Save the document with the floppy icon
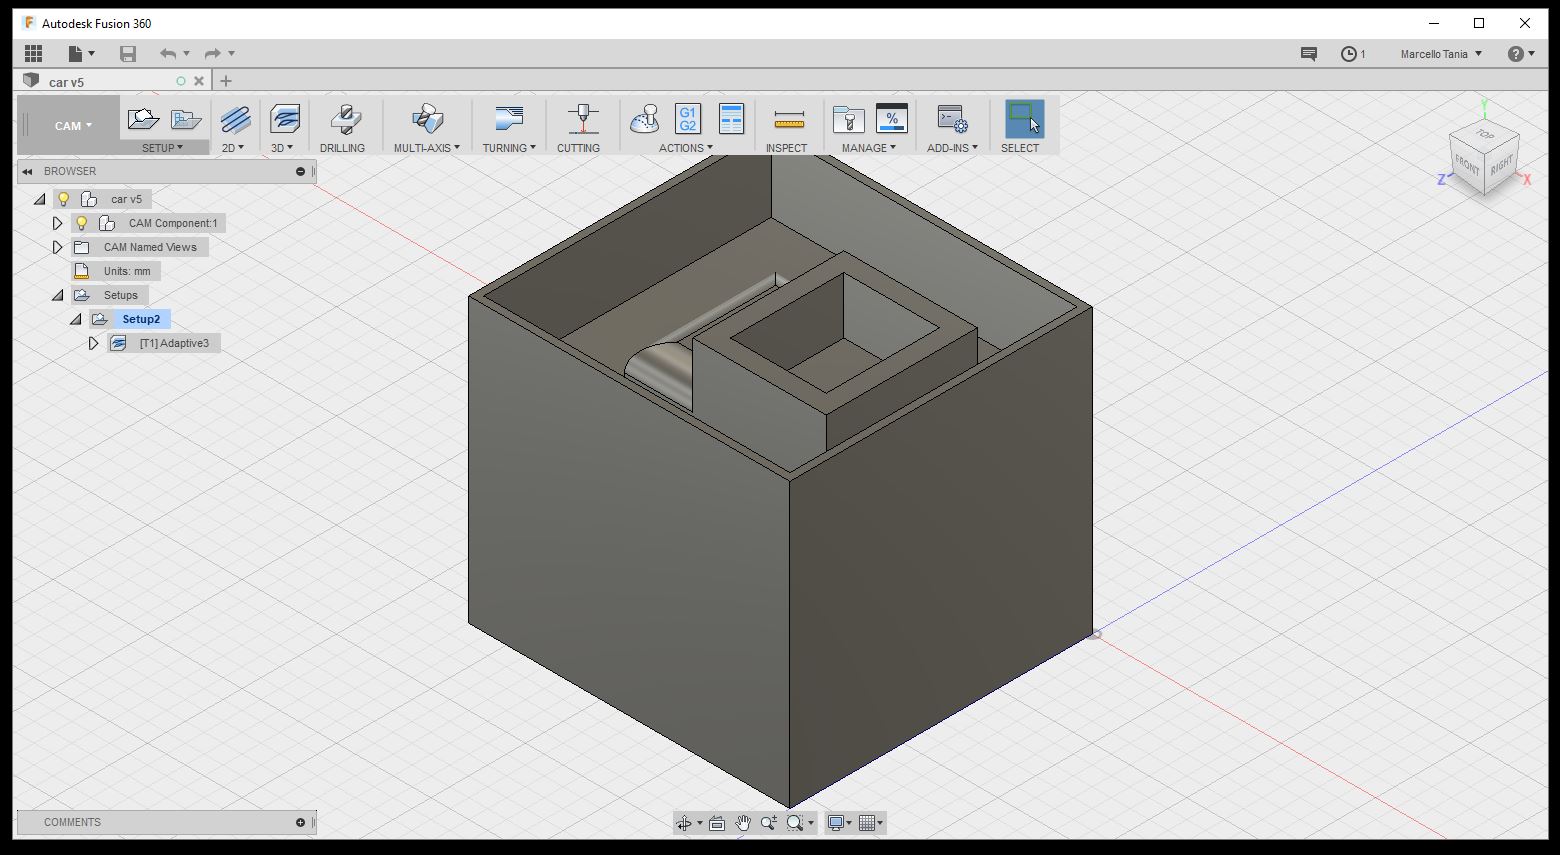Screen dimensions: 1560x855 click(127, 54)
